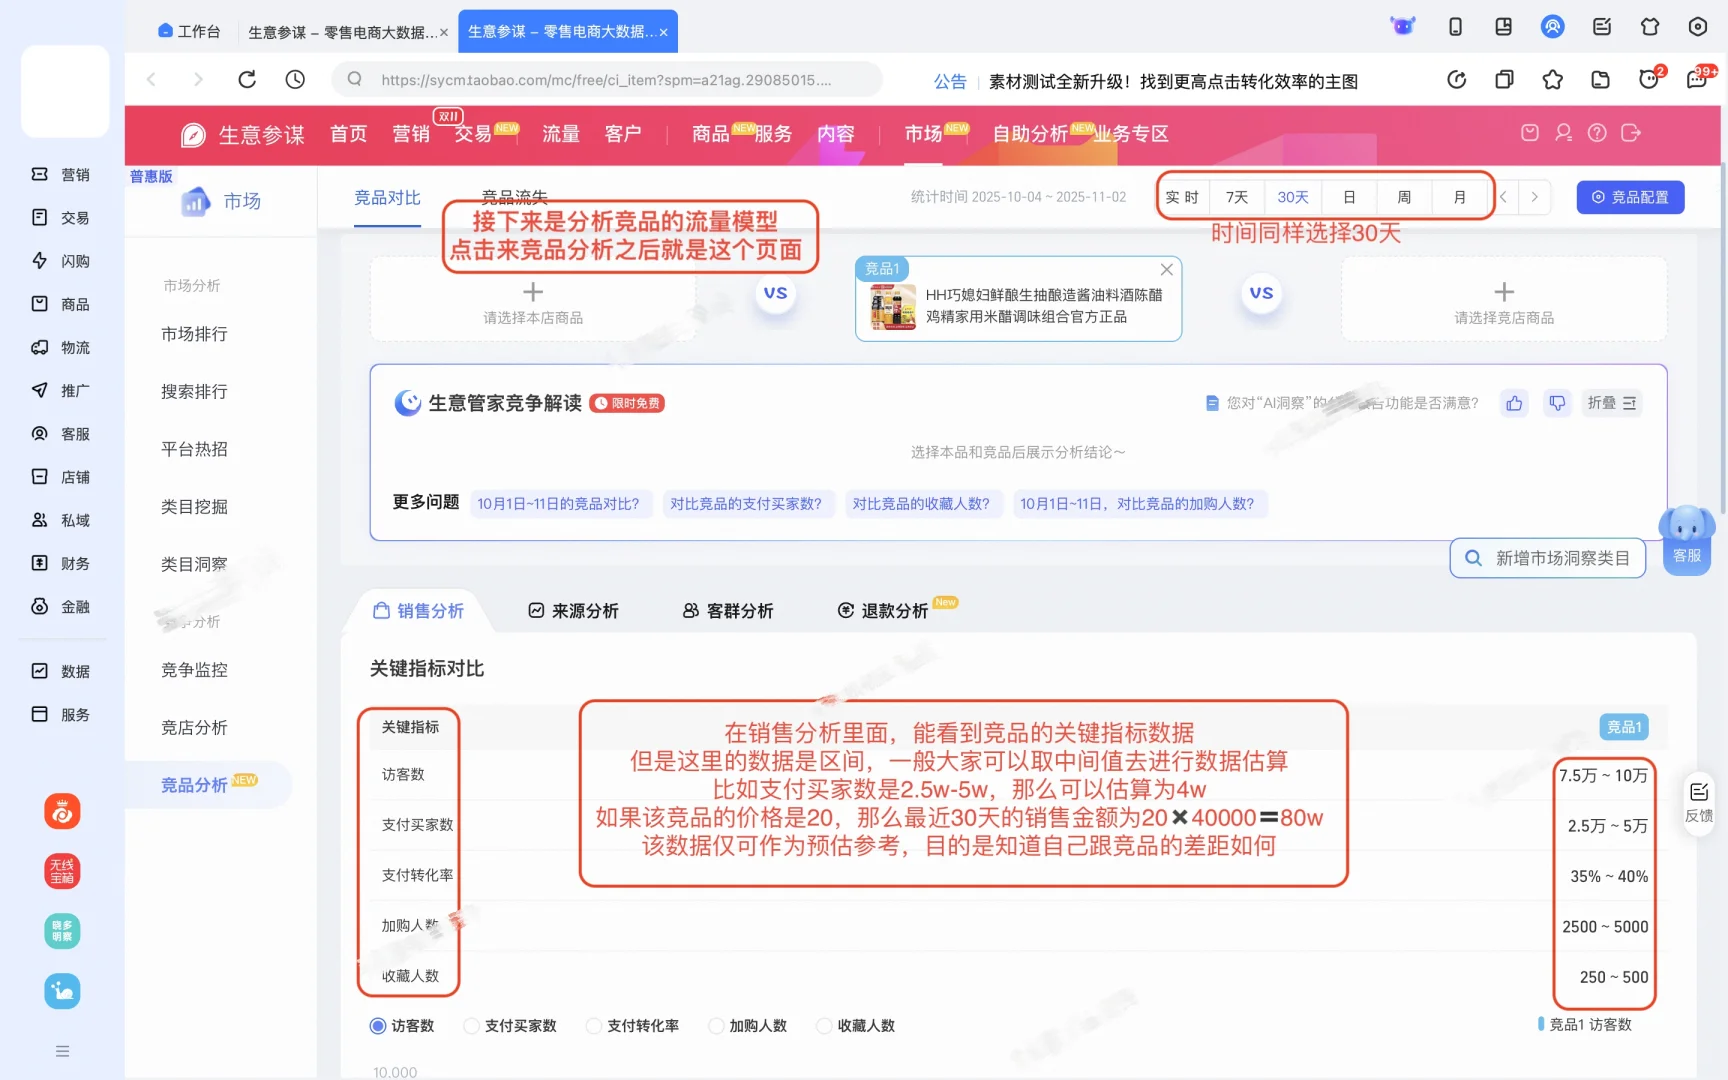This screenshot has height=1080, width=1728.
Task: Open 竞争监控 in the side menu
Action: tap(195, 670)
